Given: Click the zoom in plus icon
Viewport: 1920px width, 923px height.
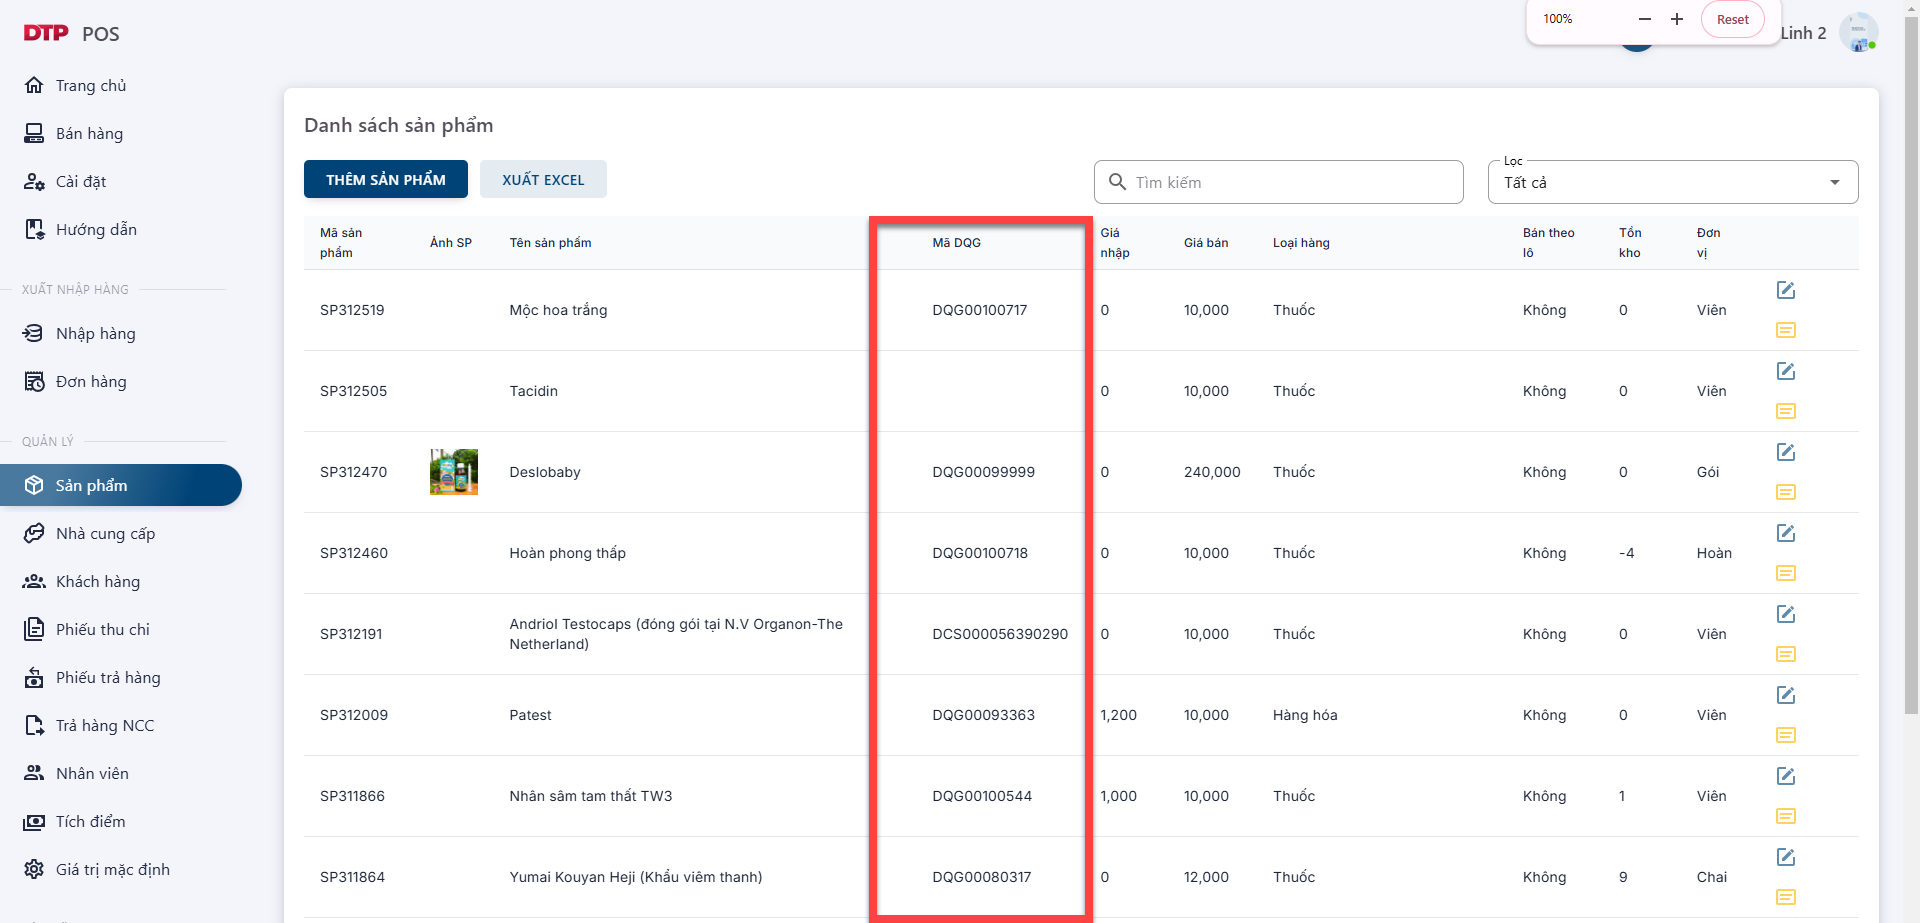Looking at the screenshot, I should (1677, 19).
